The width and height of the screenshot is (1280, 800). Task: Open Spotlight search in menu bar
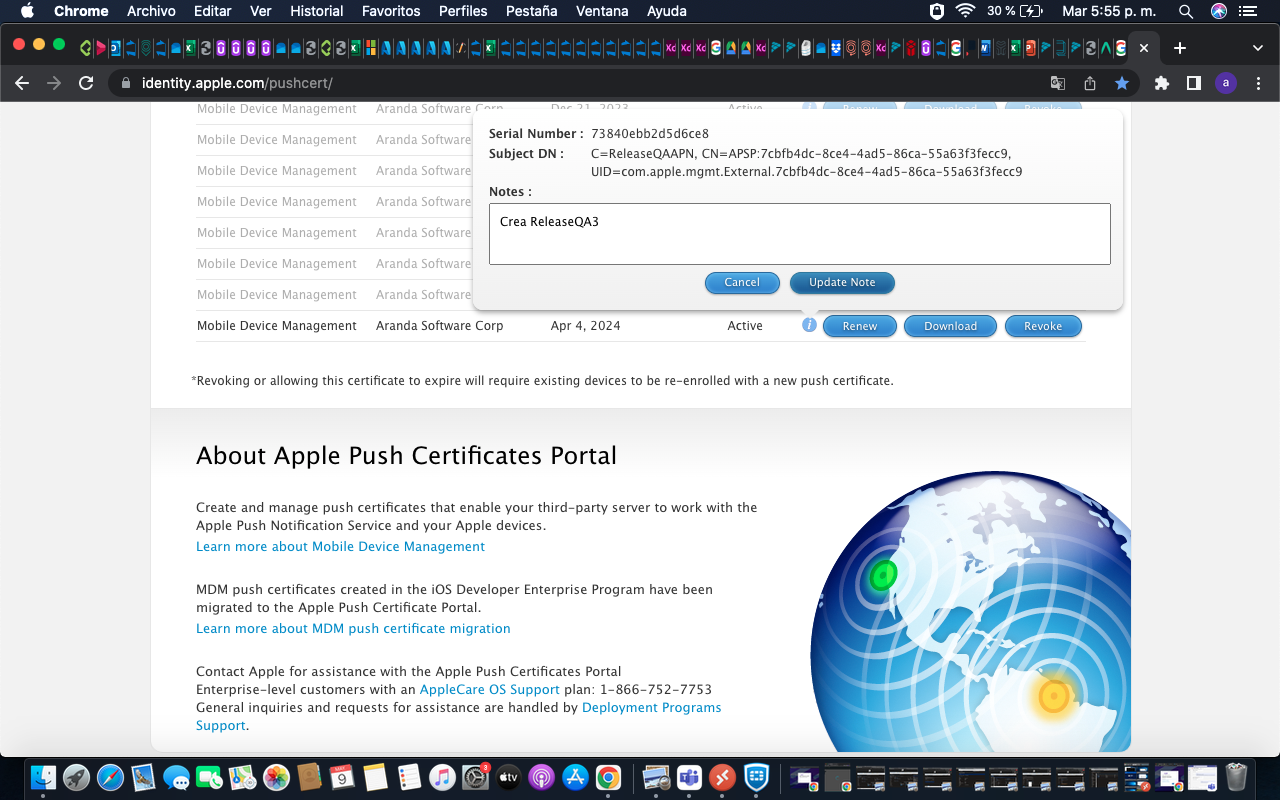point(1186,11)
